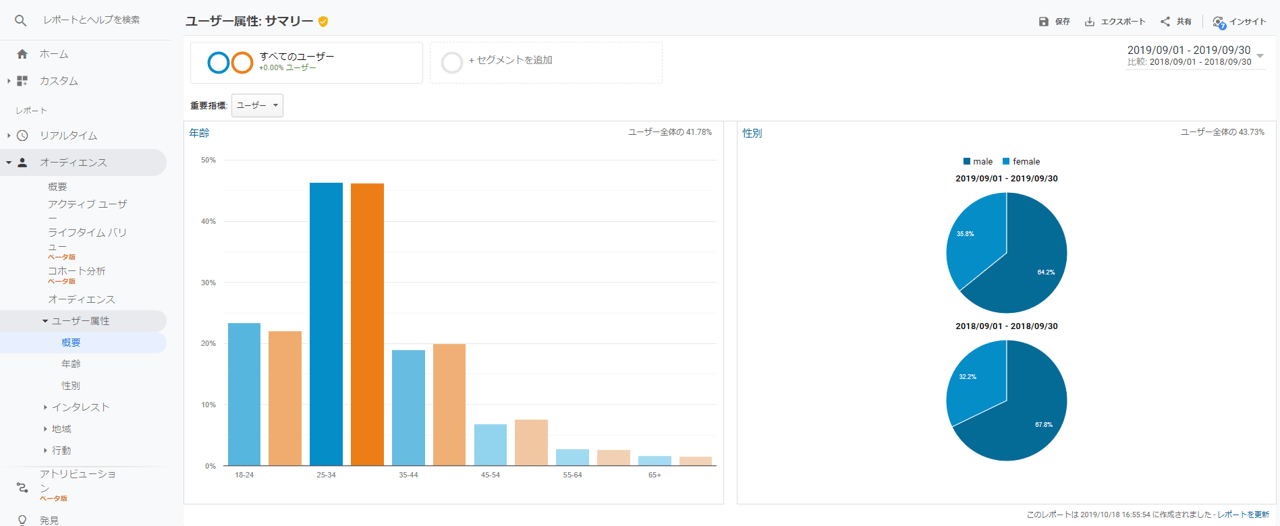This screenshot has width=1280, height=526.
Task: Click the verified shield badge by title
Action: [x=323, y=22]
